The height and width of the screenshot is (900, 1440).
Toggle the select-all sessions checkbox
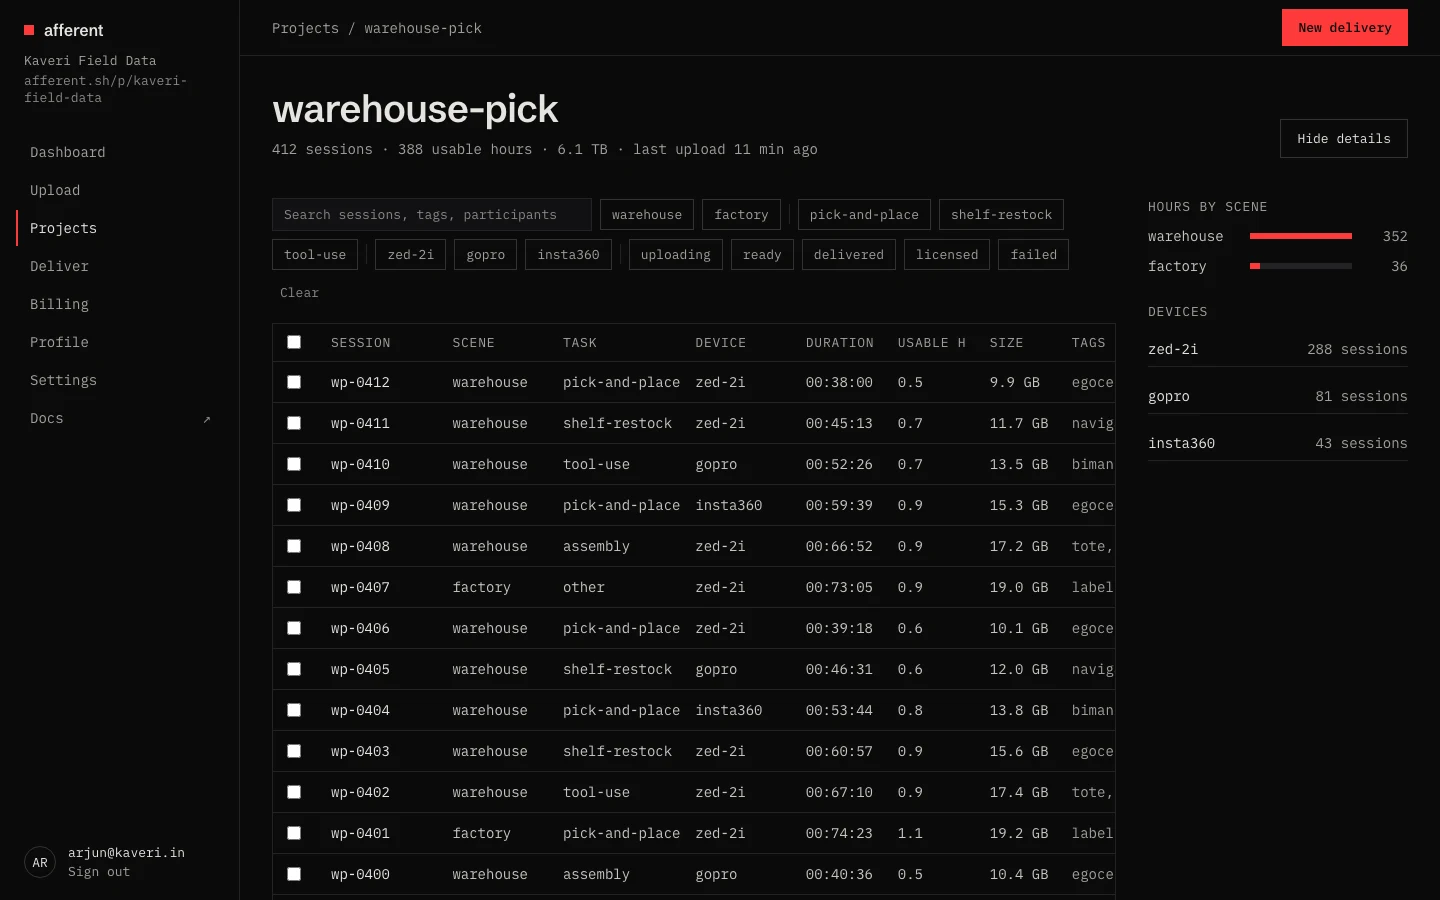coord(294,342)
